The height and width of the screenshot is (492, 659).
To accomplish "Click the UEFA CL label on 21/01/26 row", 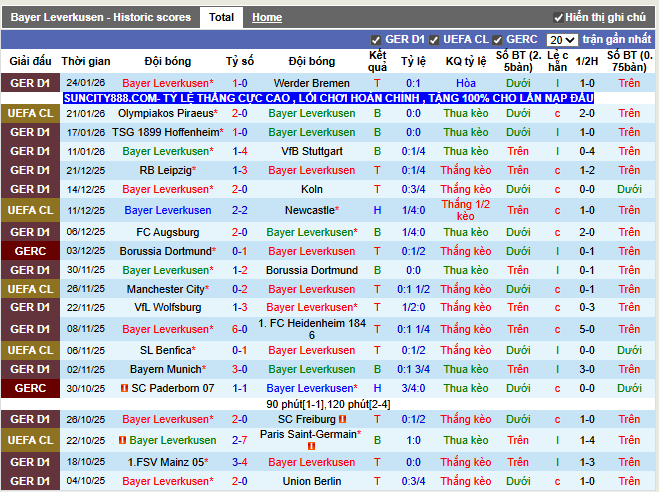I will (x=30, y=113).
